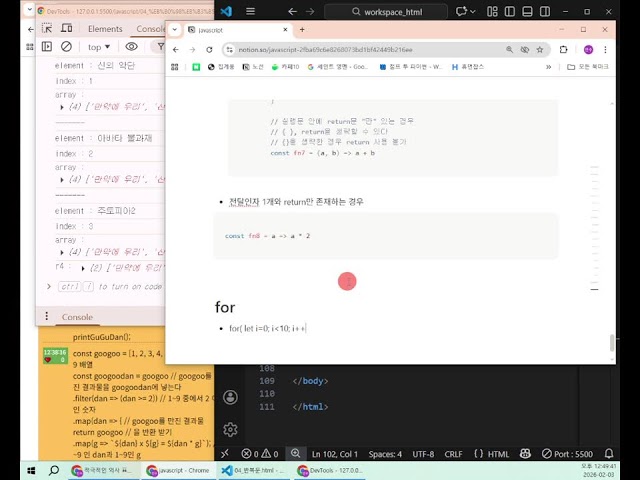Click the for heading in Notion page
Image resolution: width=640 pixels, height=480 pixels.
click(x=225, y=307)
